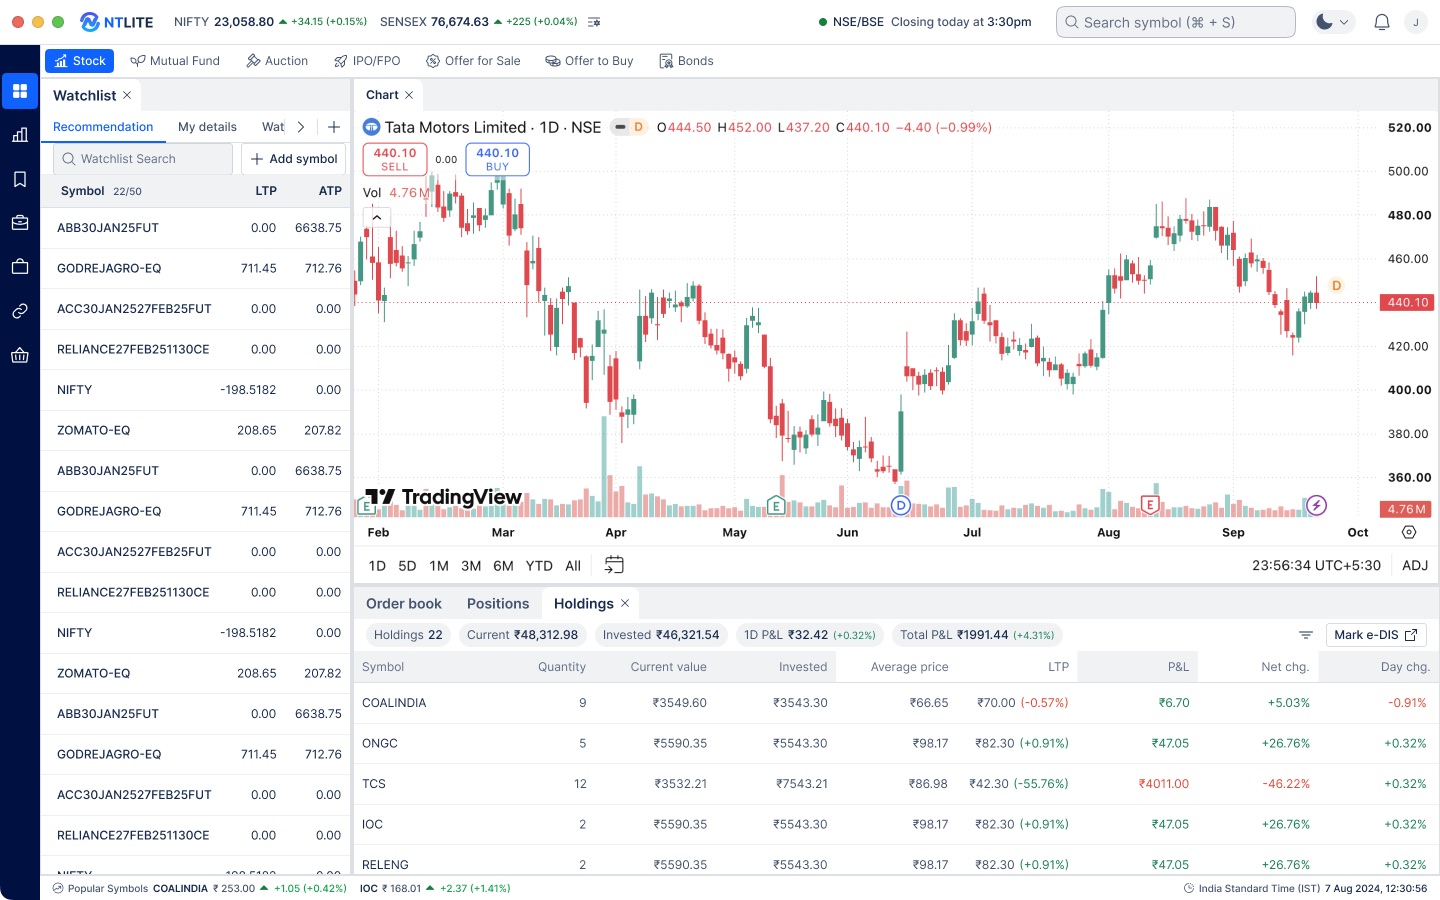Add a new watchlist tab with plus icon

point(334,127)
